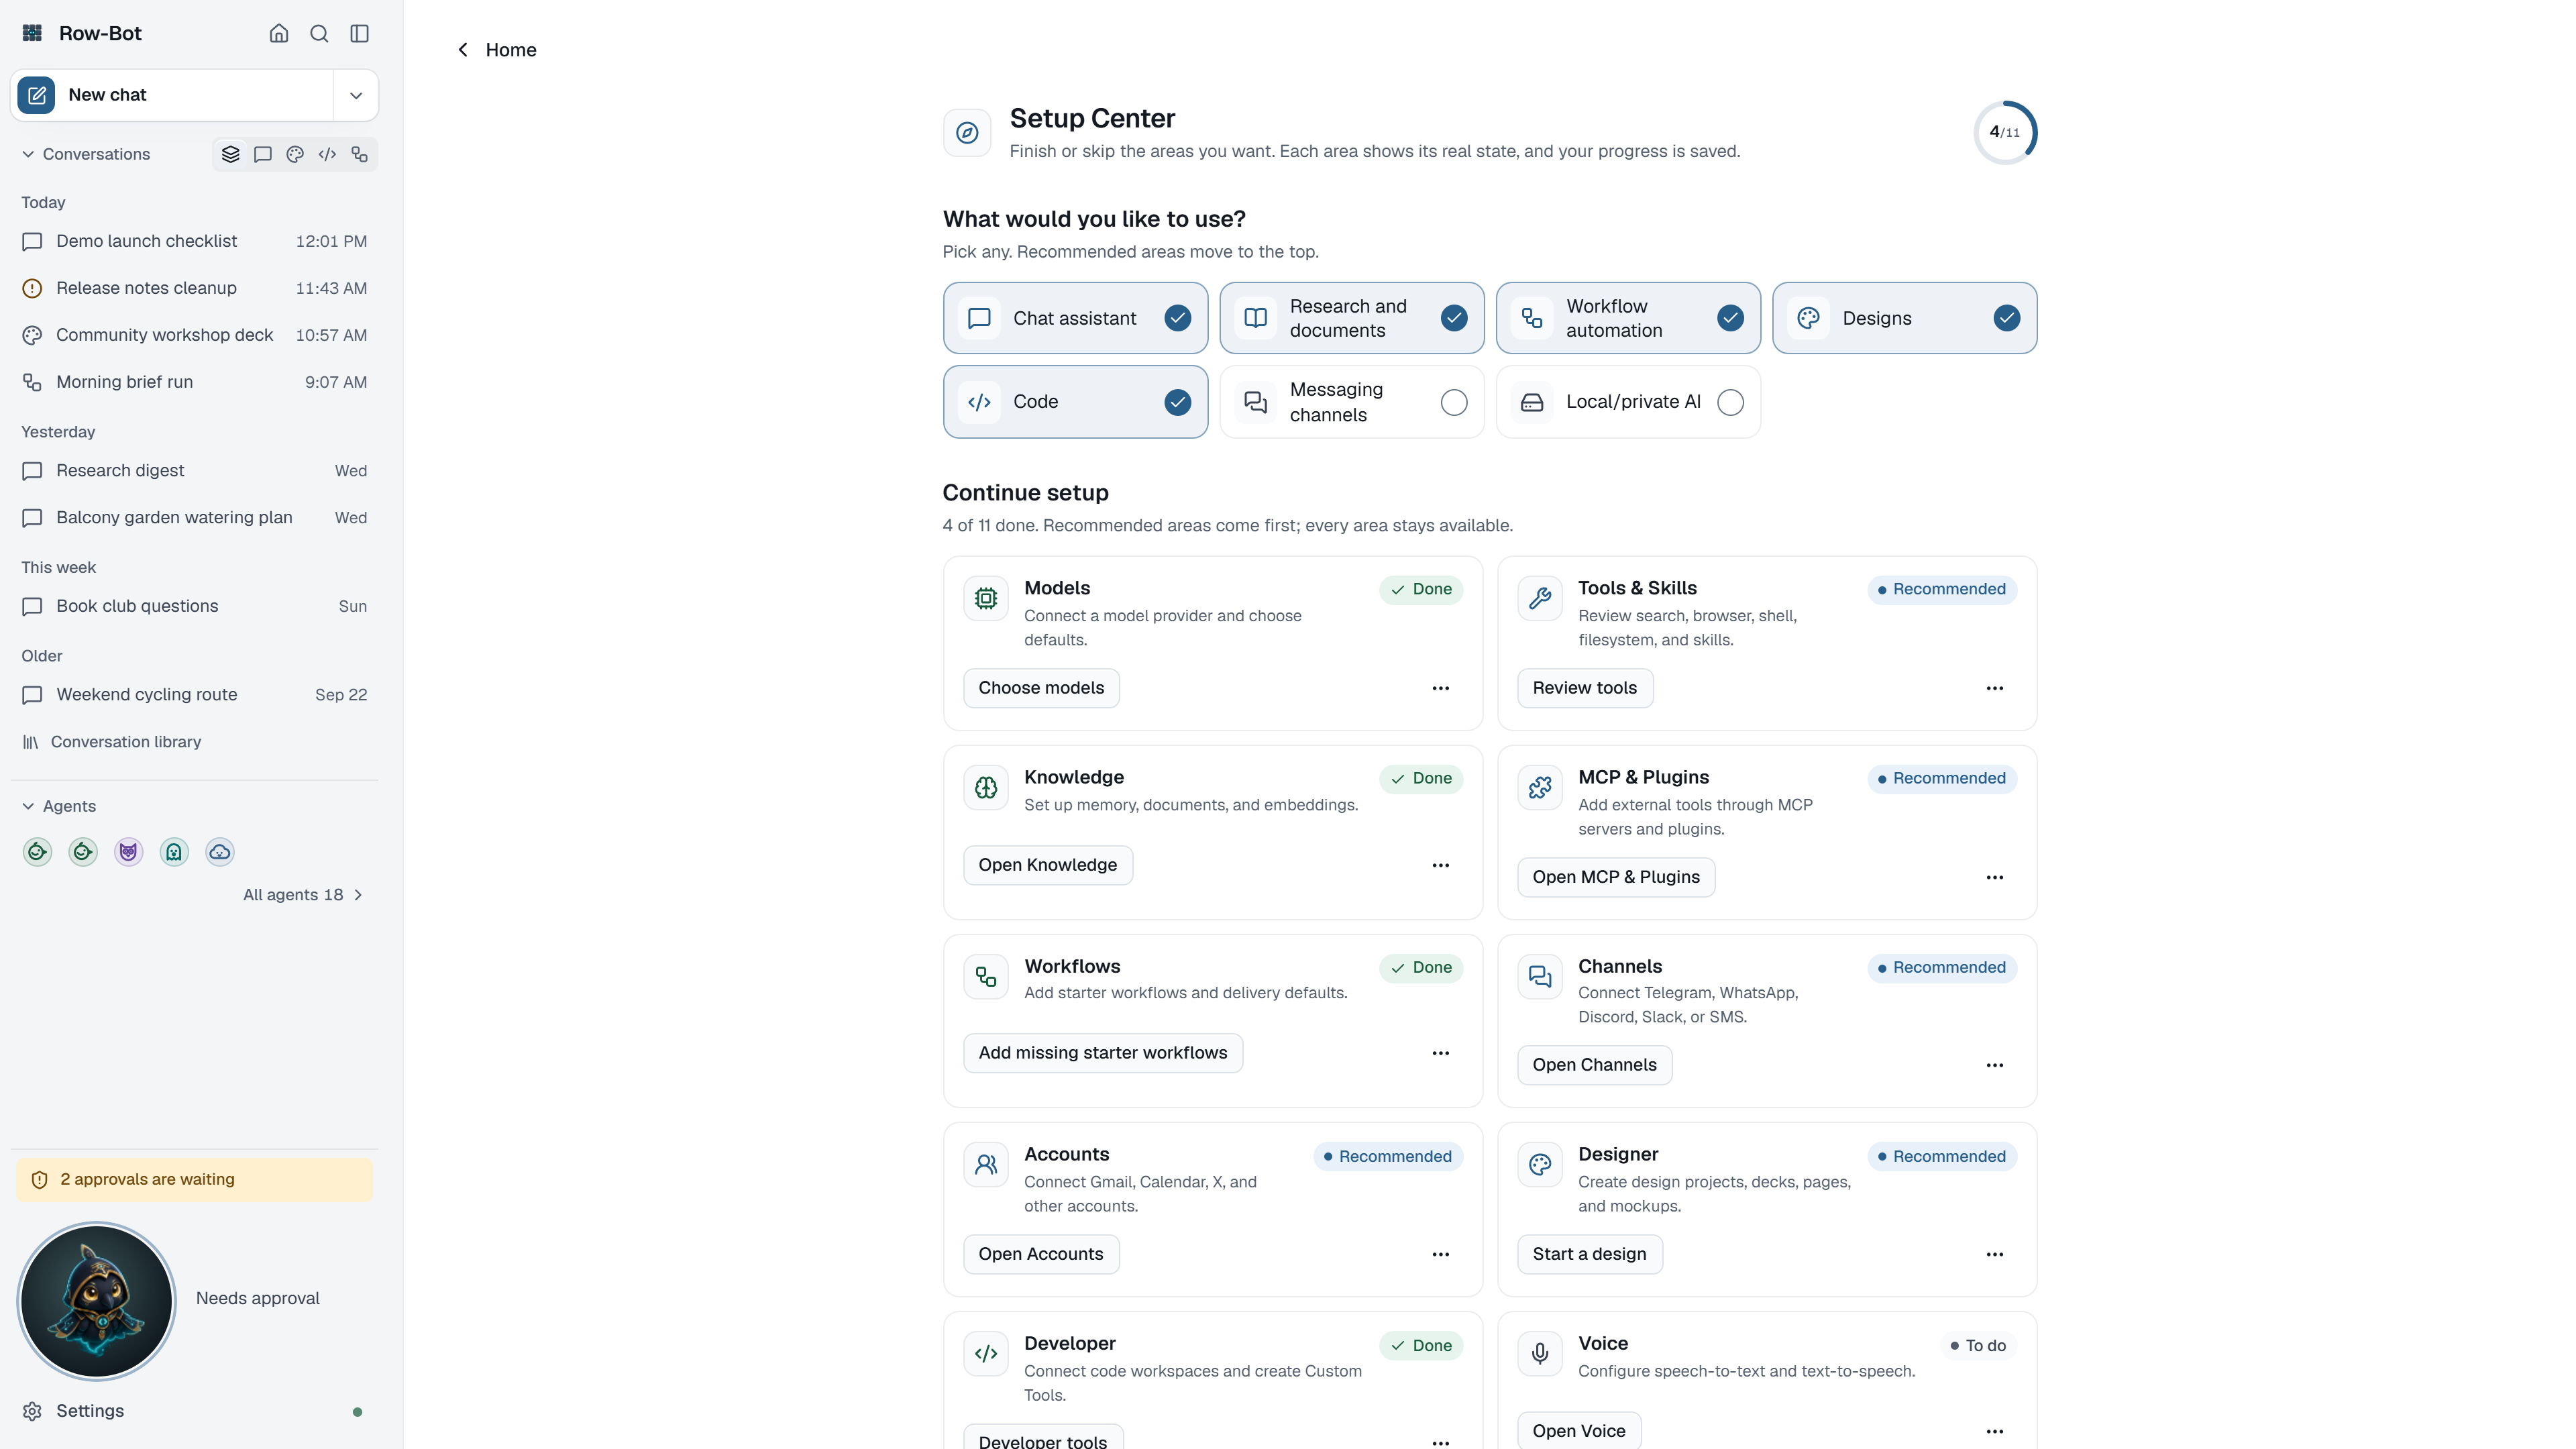The width and height of the screenshot is (2576, 1449).
Task: Click the Voice microphone icon
Action: (x=1540, y=1353)
